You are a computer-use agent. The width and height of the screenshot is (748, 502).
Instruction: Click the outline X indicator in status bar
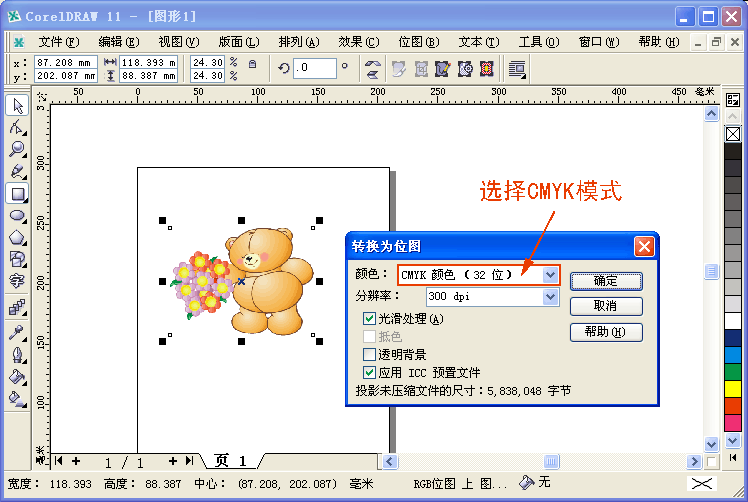(702, 484)
